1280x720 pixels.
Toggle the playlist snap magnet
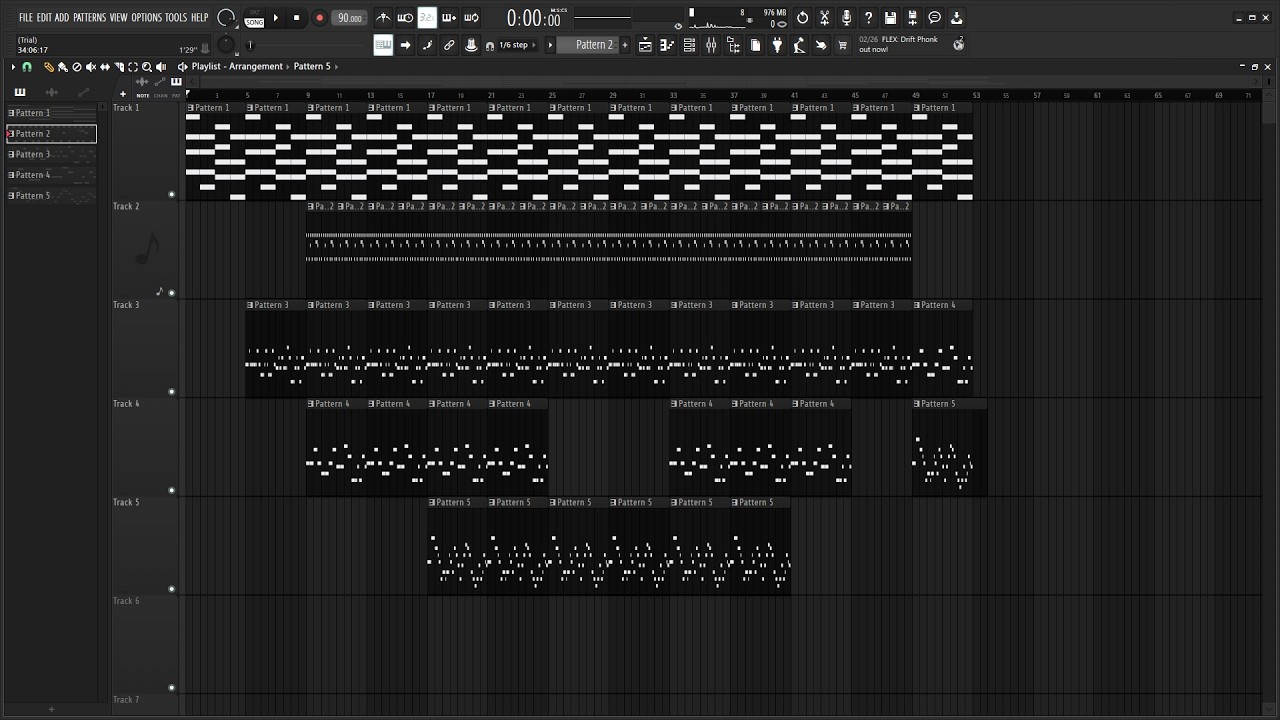[x=27, y=67]
